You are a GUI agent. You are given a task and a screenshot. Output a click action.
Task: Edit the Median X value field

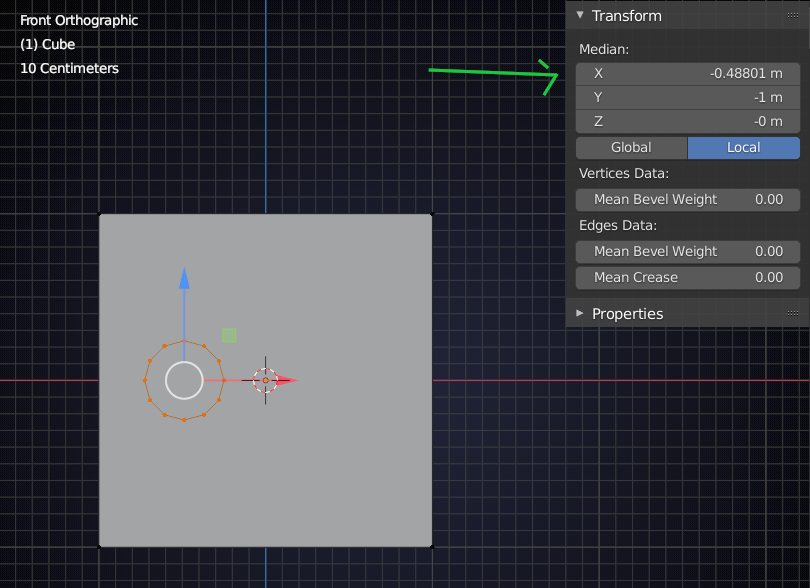[x=687, y=73]
